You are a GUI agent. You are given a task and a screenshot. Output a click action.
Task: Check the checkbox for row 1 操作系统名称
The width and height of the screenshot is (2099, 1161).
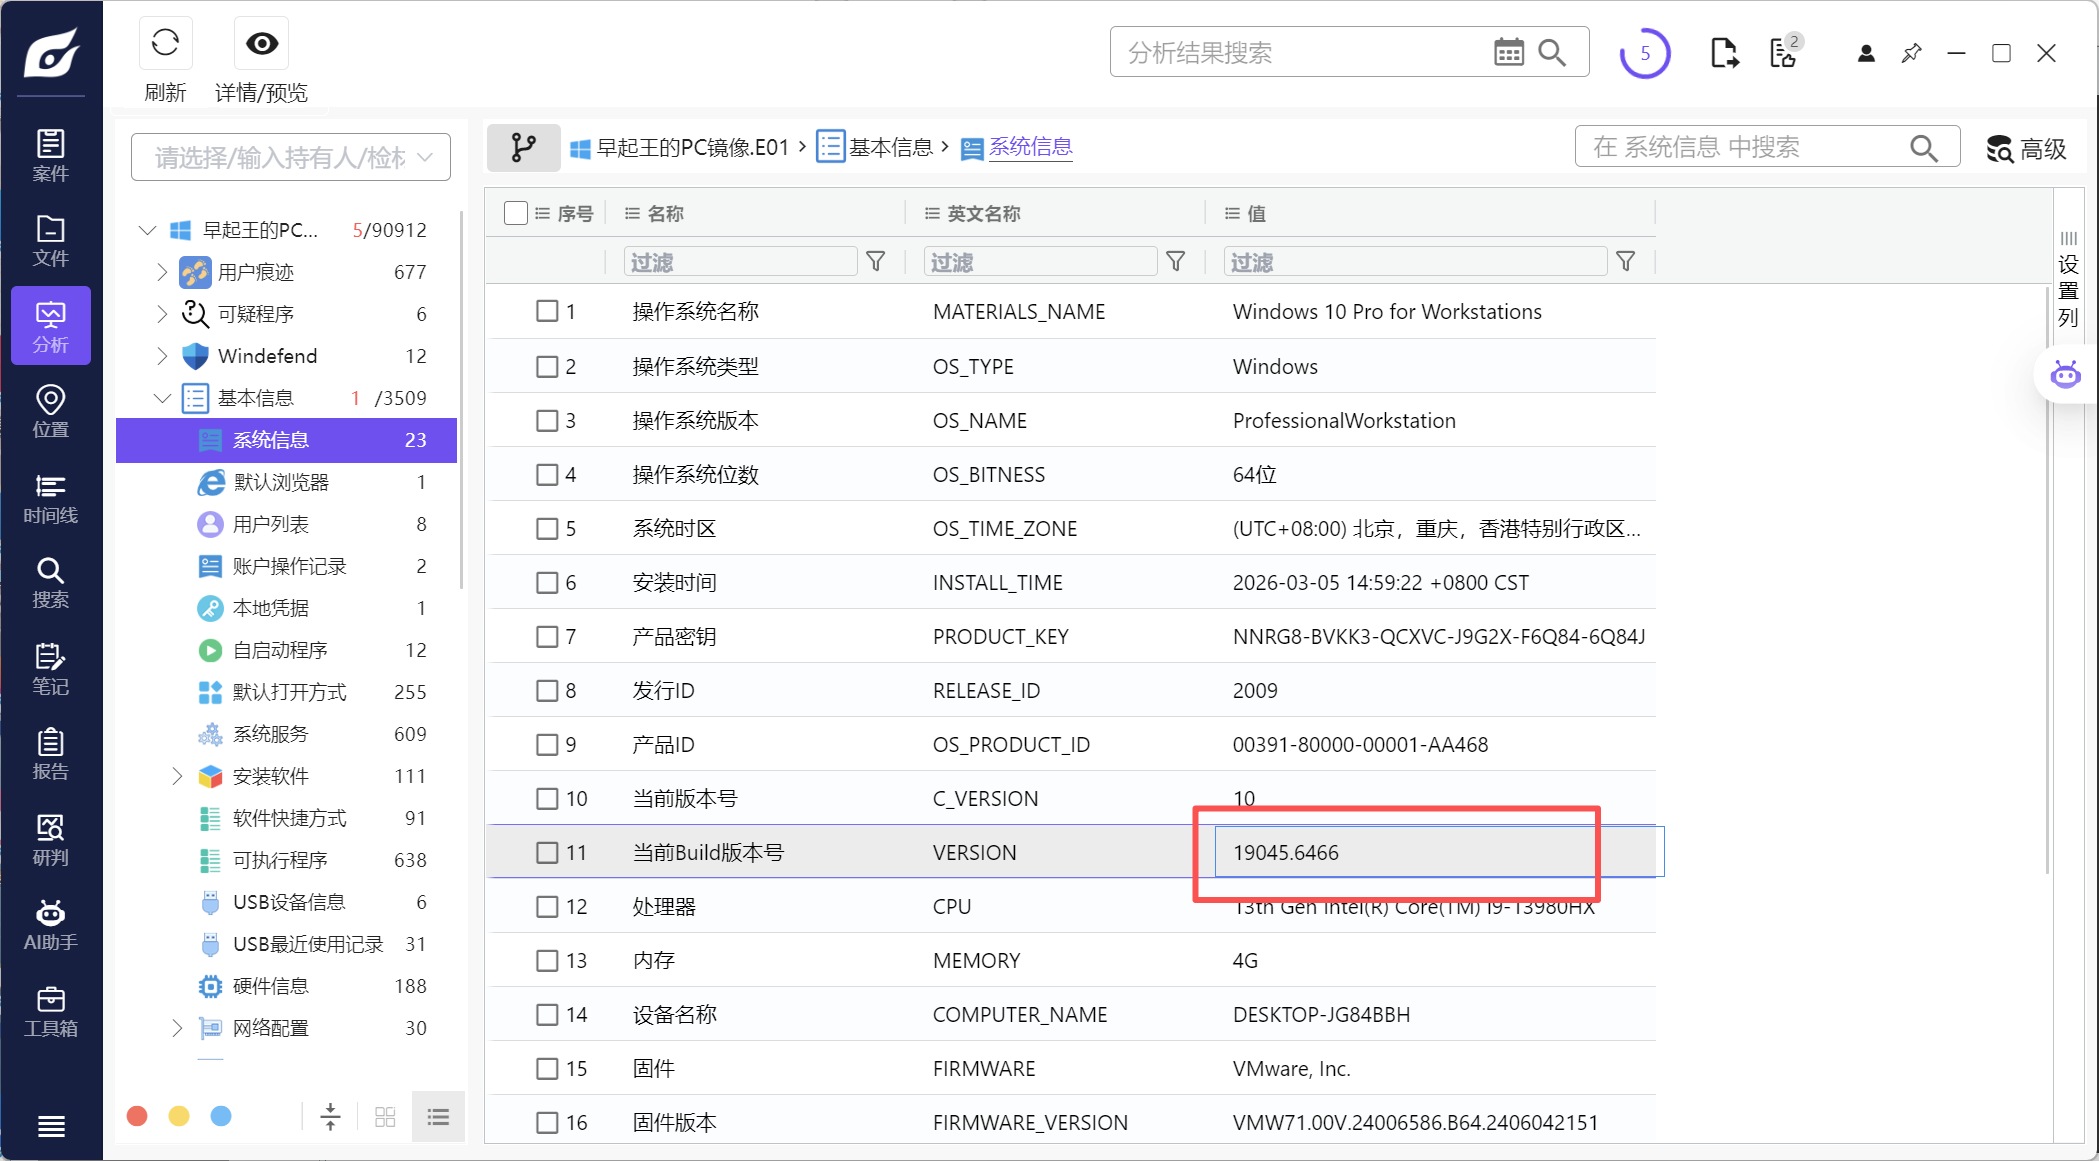(x=547, y=311)
